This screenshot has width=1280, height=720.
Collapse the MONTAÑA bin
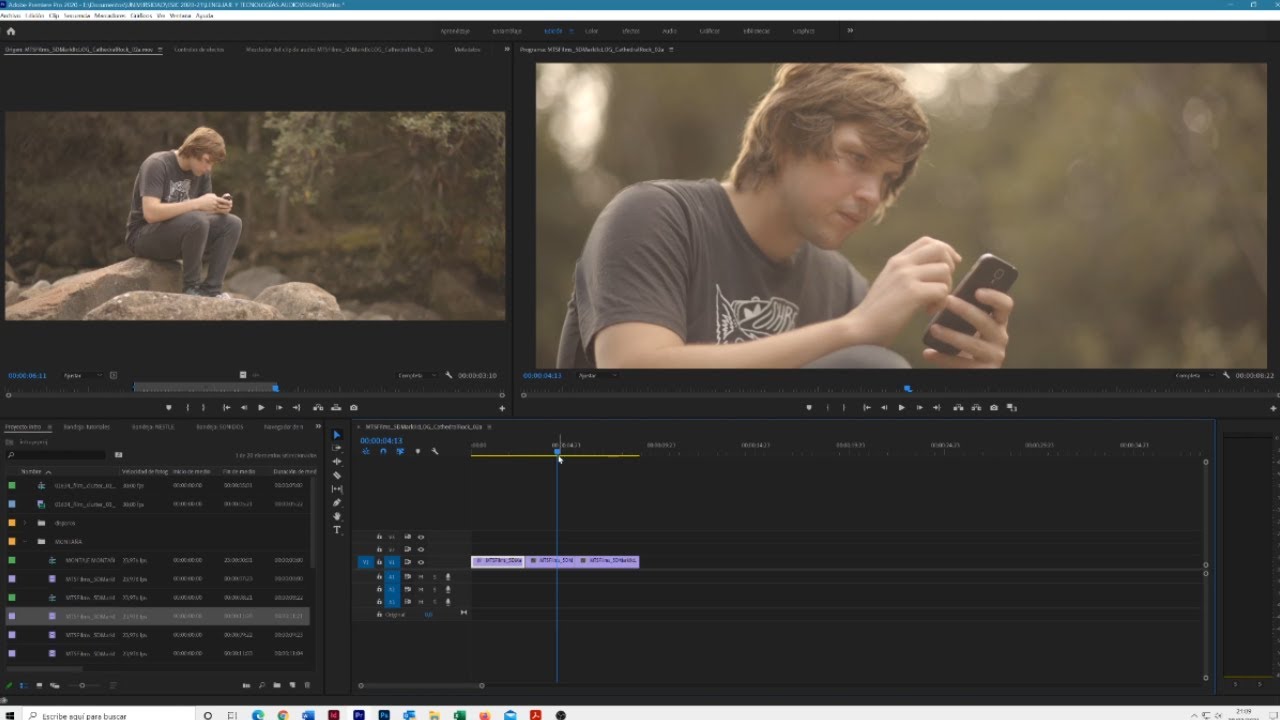click(x=25, y=541)
